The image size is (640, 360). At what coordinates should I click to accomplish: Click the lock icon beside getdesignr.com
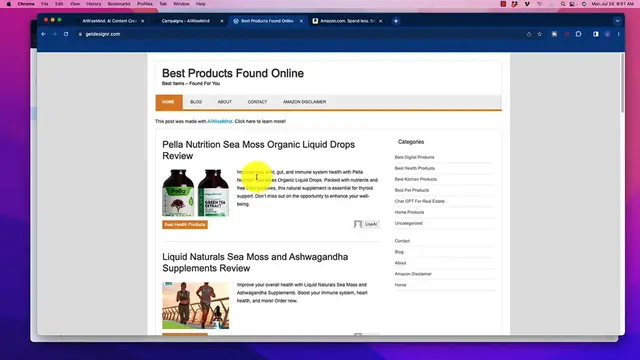[x=80, y=34]
